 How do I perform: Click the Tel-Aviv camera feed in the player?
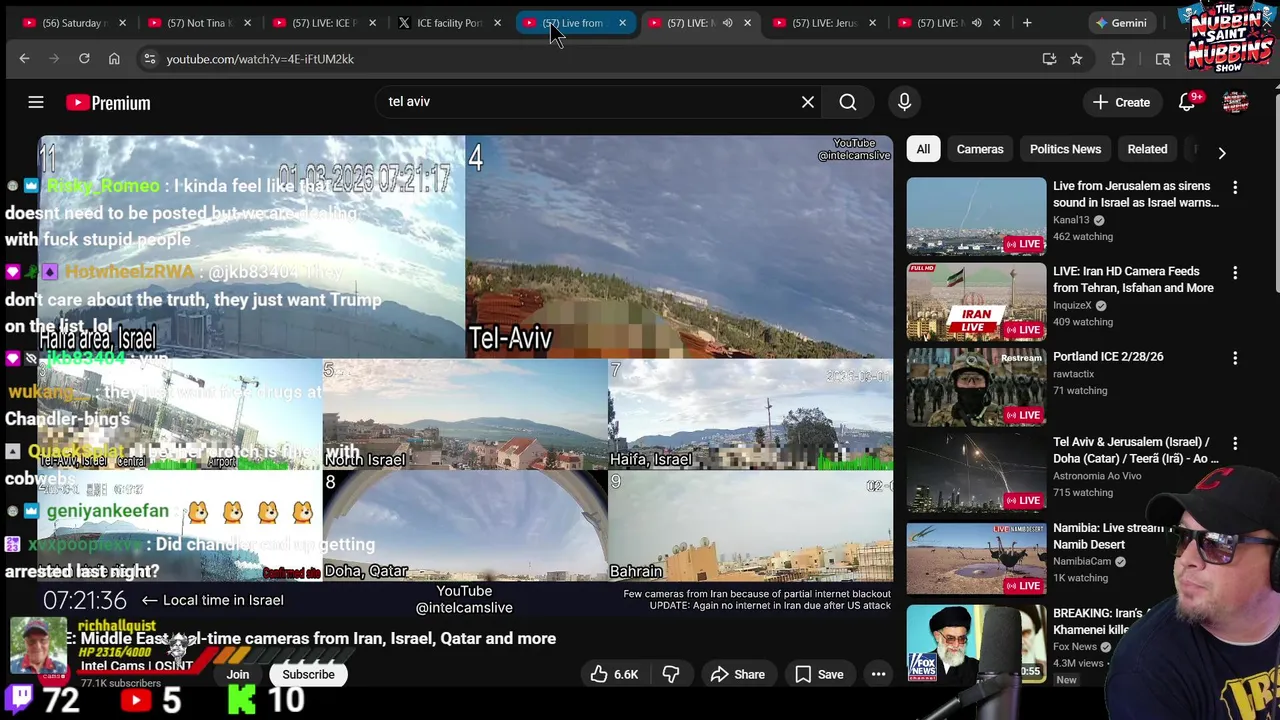[x=679, y=247]
